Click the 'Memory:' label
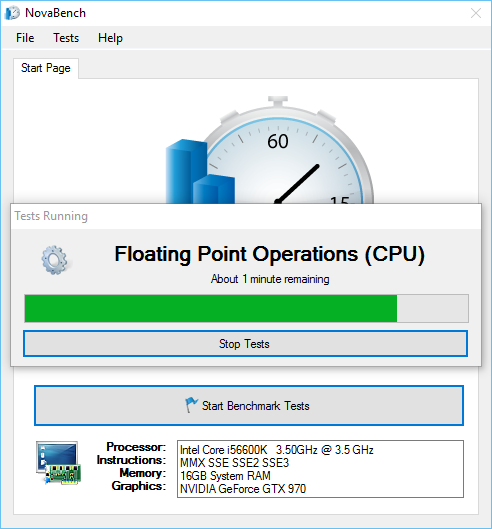492x529 pixels. pyautogui.click(x=143, y=473)
